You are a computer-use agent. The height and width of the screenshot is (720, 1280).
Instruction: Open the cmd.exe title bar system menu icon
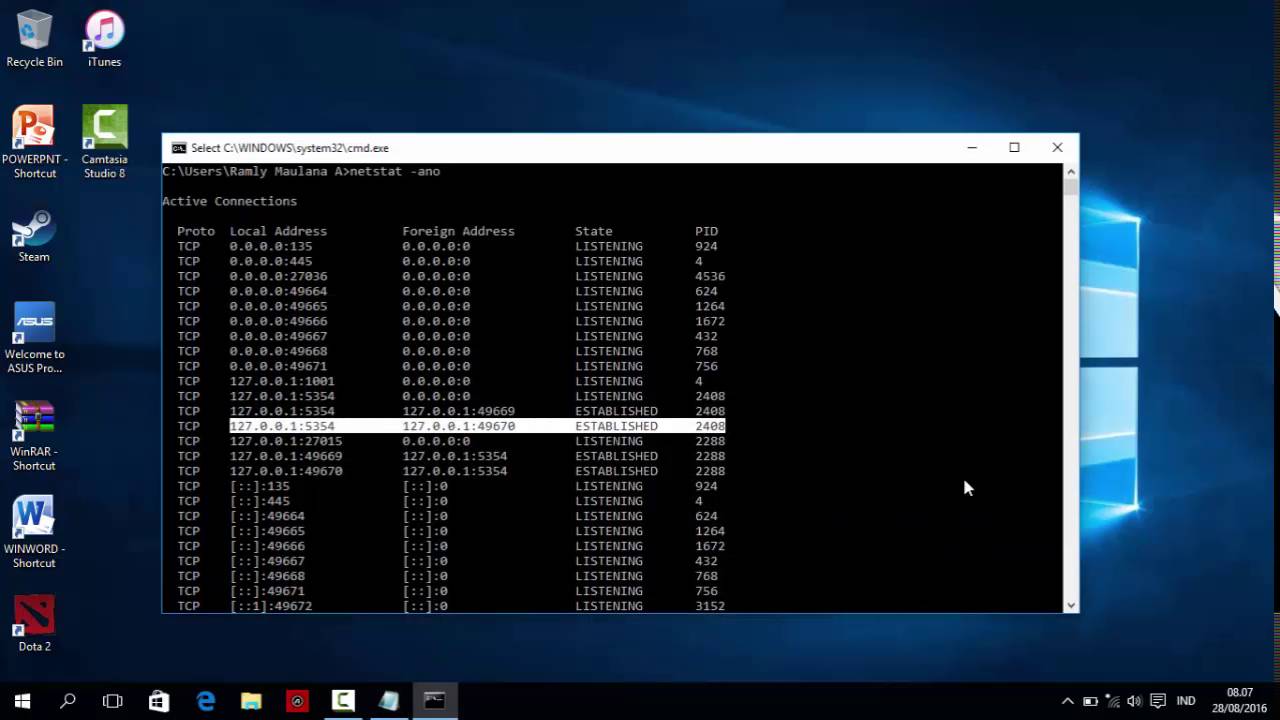tap(179, 148)
